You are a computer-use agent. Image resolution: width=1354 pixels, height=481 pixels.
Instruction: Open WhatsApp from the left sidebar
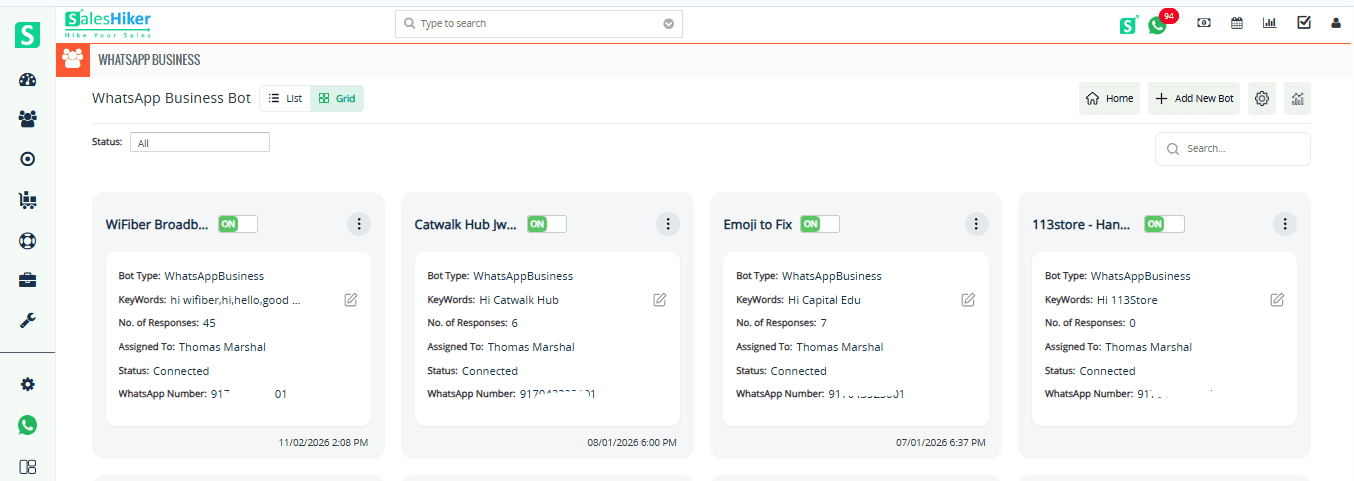click(x=28, y=425)
